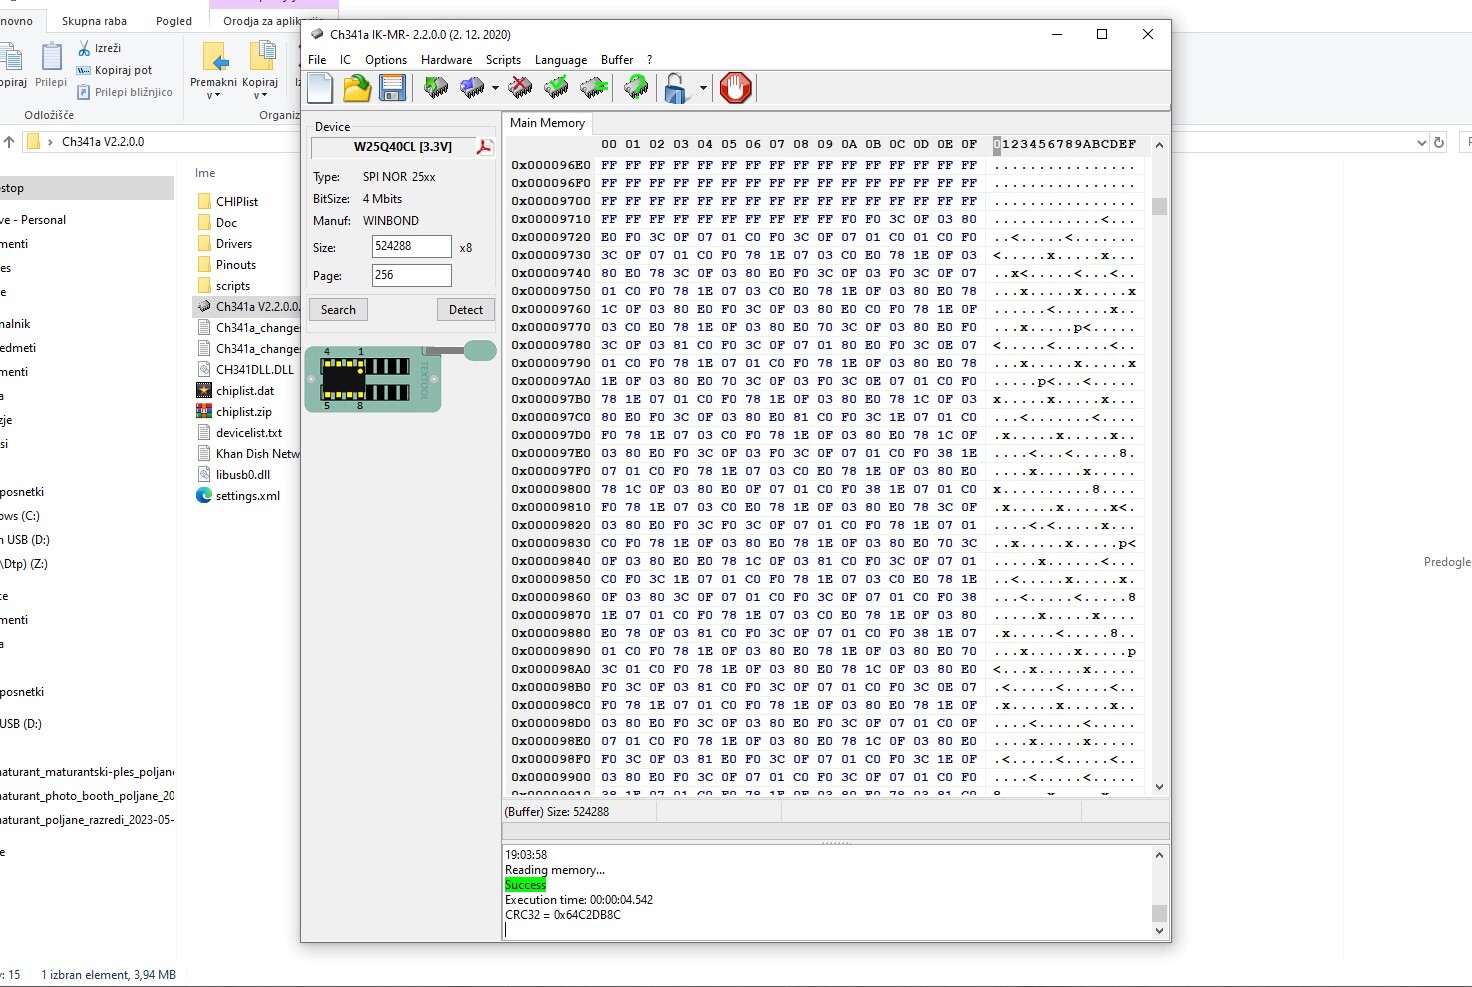Click the Search button in Device panel
The width and height of the screenshot is (1472, 987).
pos(338,310)
